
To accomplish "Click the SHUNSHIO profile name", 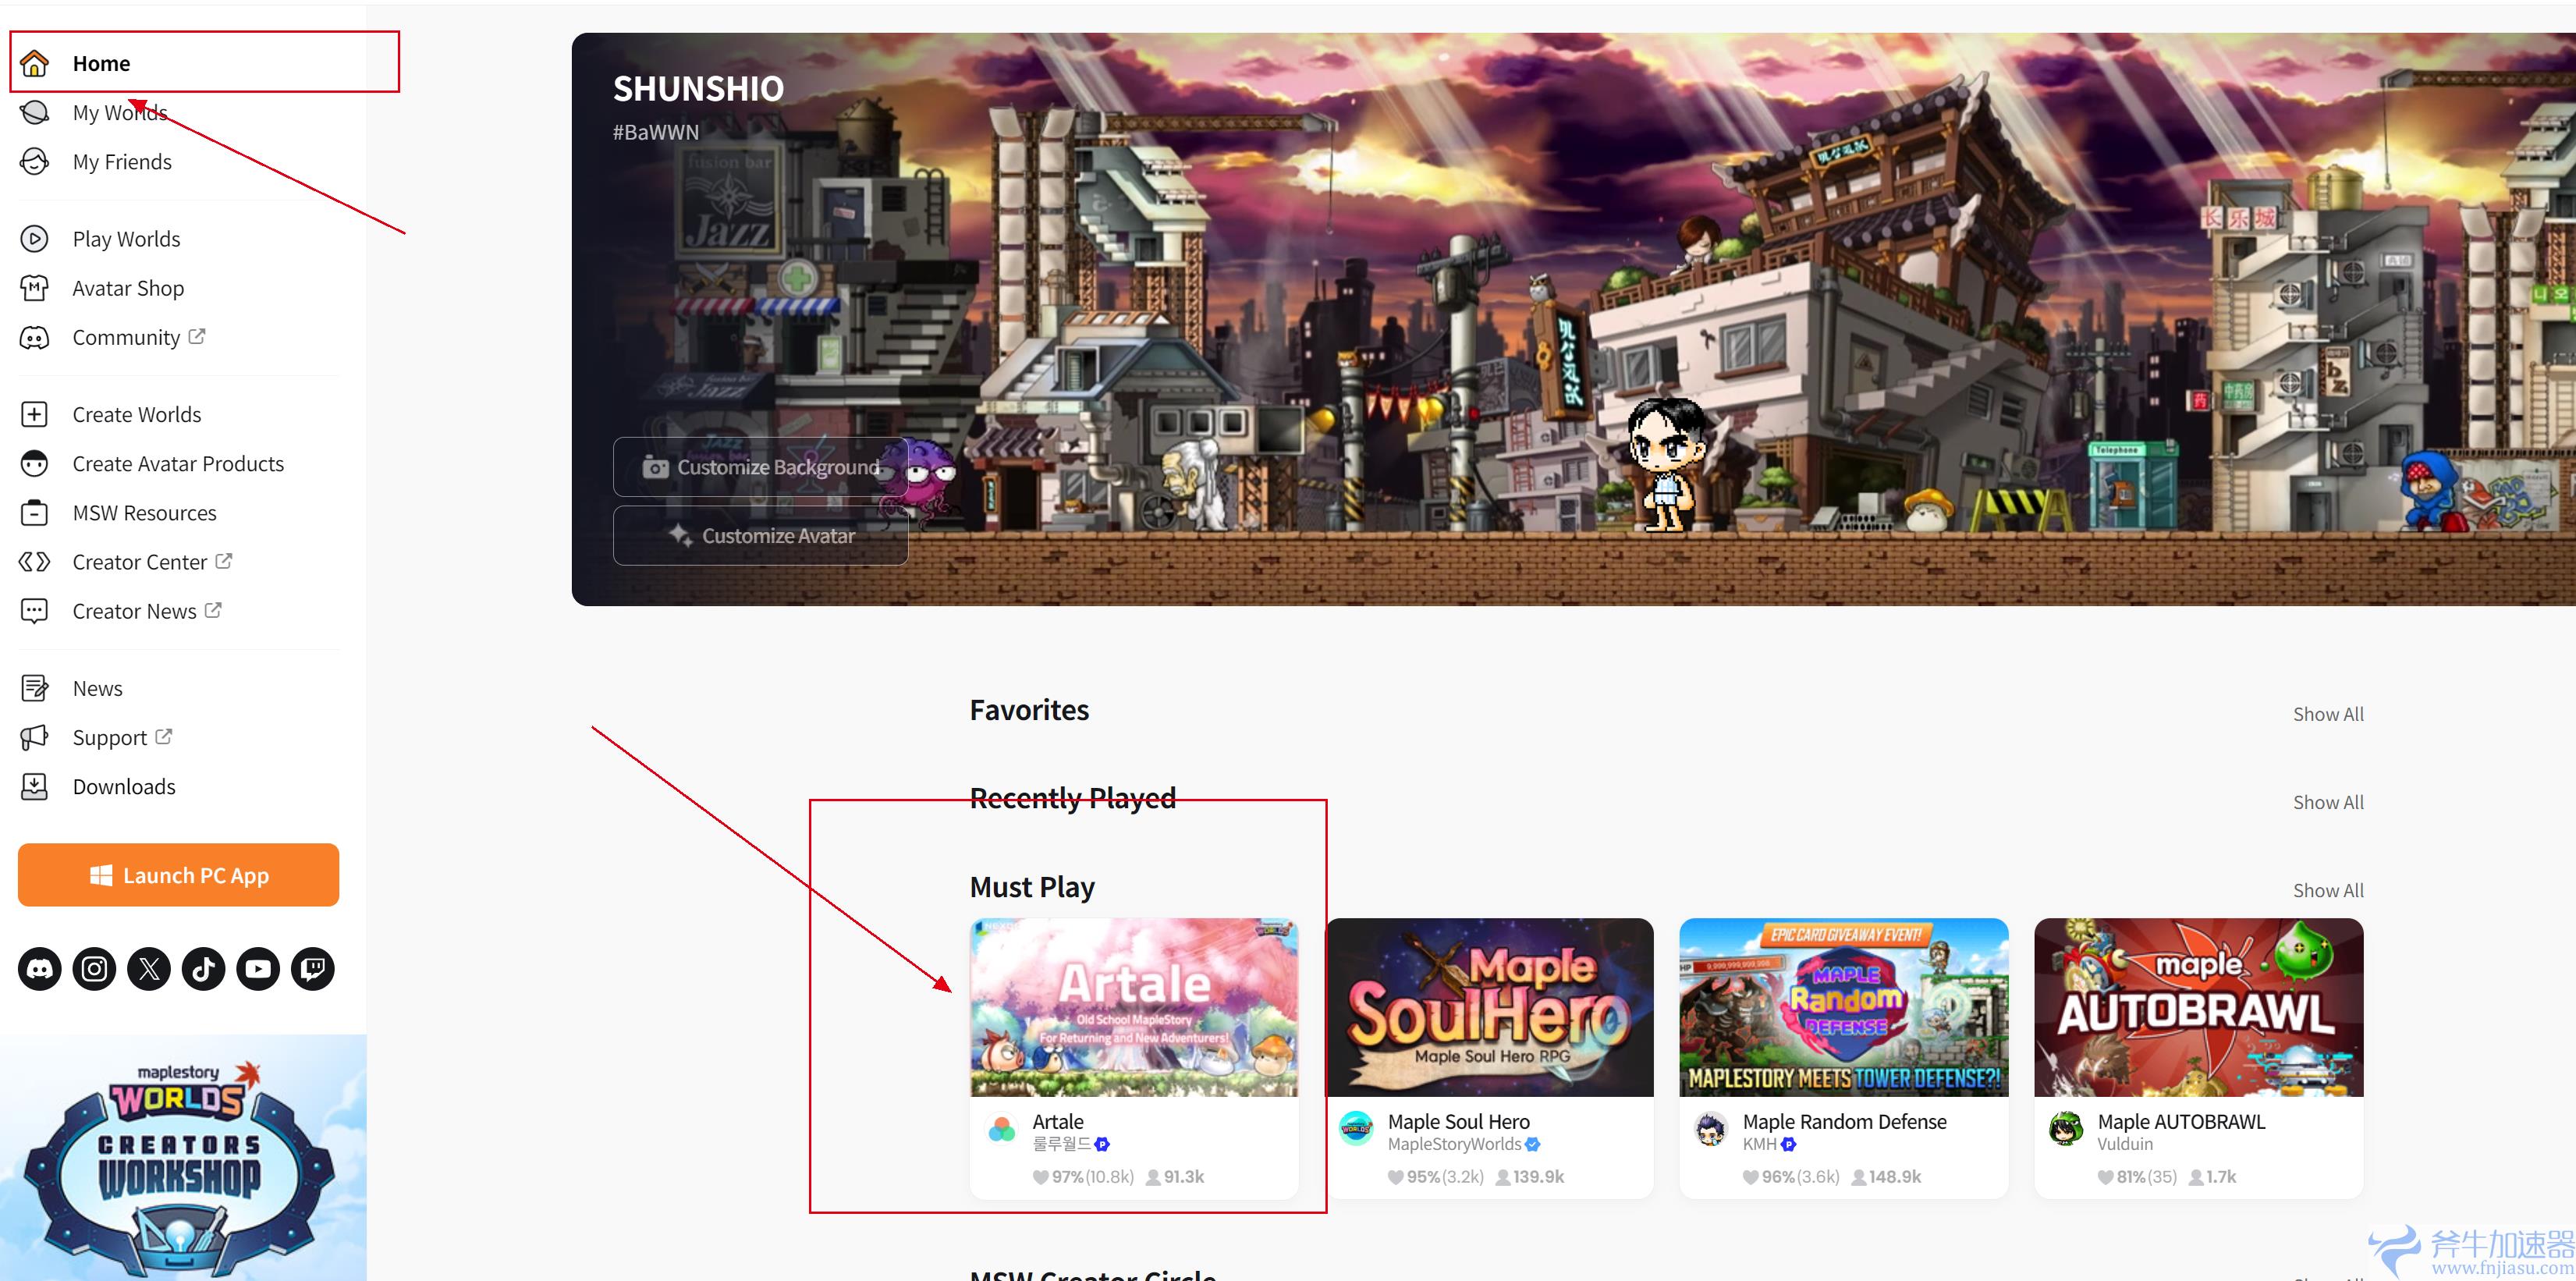I will pos(699,89).
